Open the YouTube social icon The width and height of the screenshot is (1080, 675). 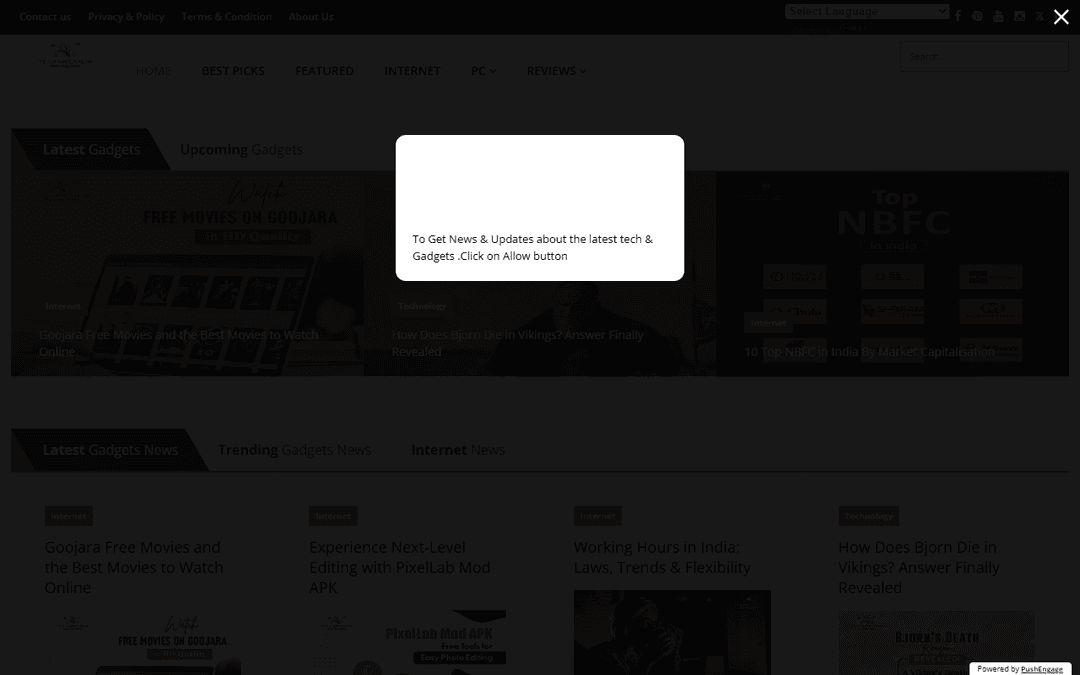(x=998, y=16)
